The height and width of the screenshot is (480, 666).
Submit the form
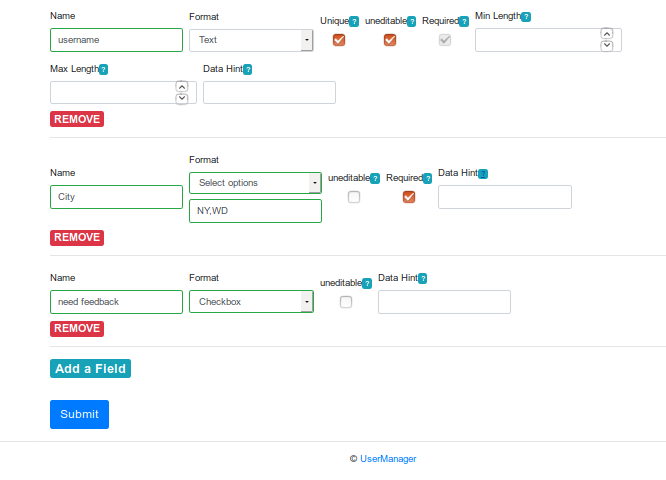click(x=79, y=414)
